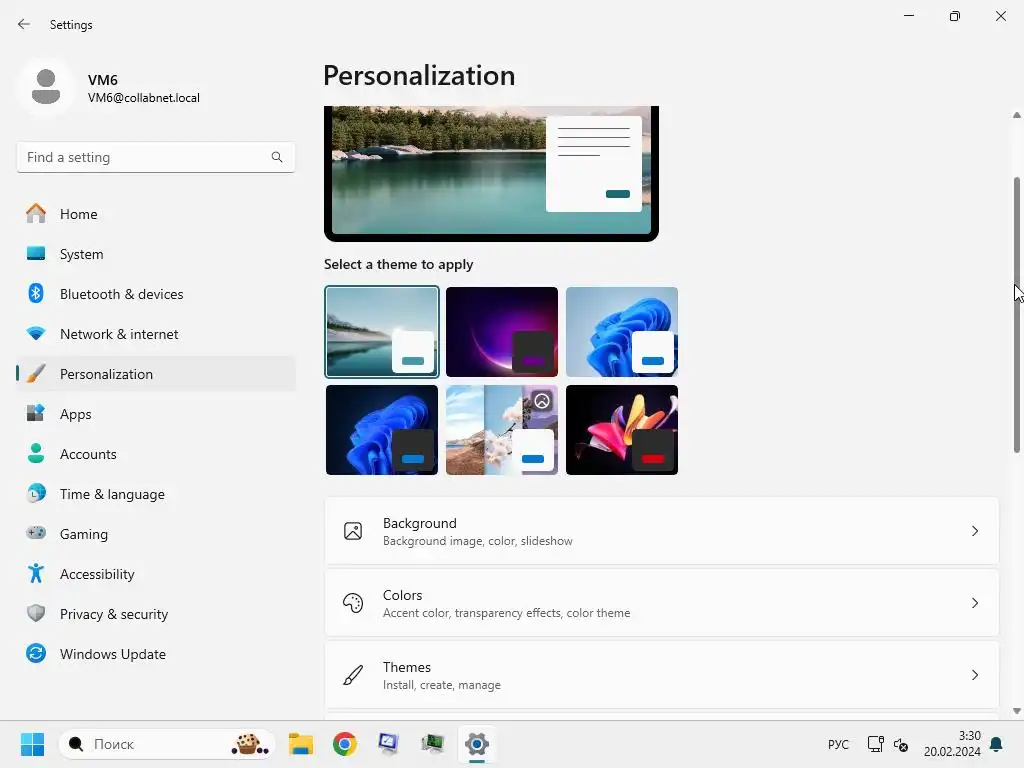Click the Gaming controller icon
This screenshot has height=768, width=1024.
(36, 533)
